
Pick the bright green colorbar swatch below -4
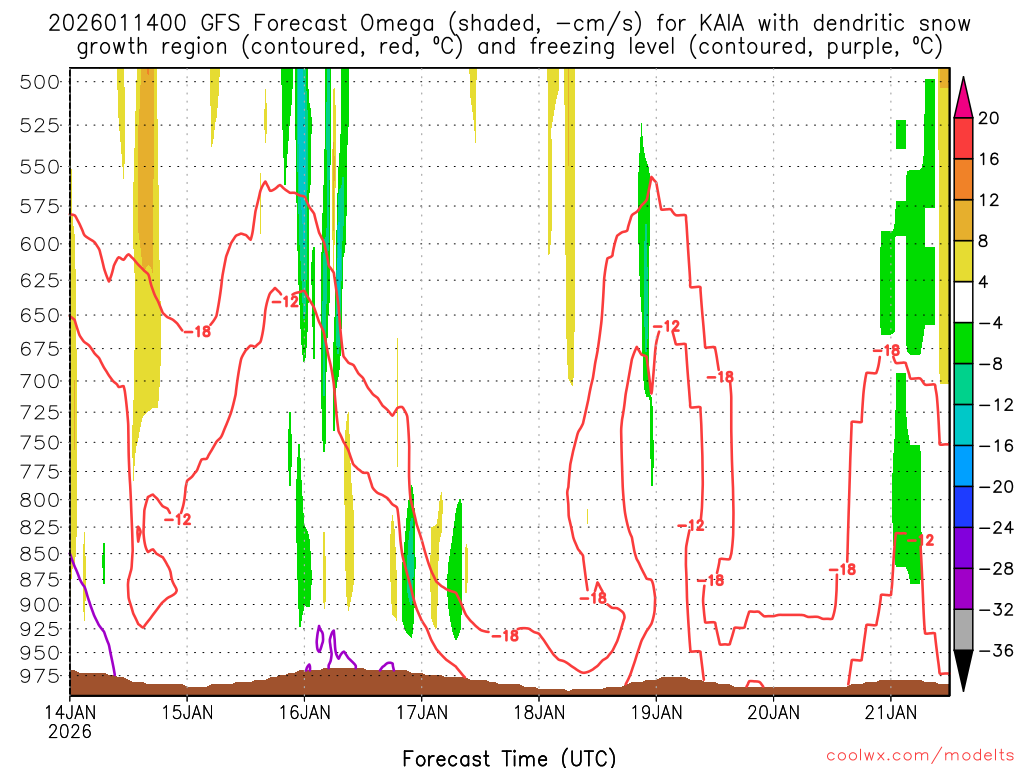(x=963, y=344)
